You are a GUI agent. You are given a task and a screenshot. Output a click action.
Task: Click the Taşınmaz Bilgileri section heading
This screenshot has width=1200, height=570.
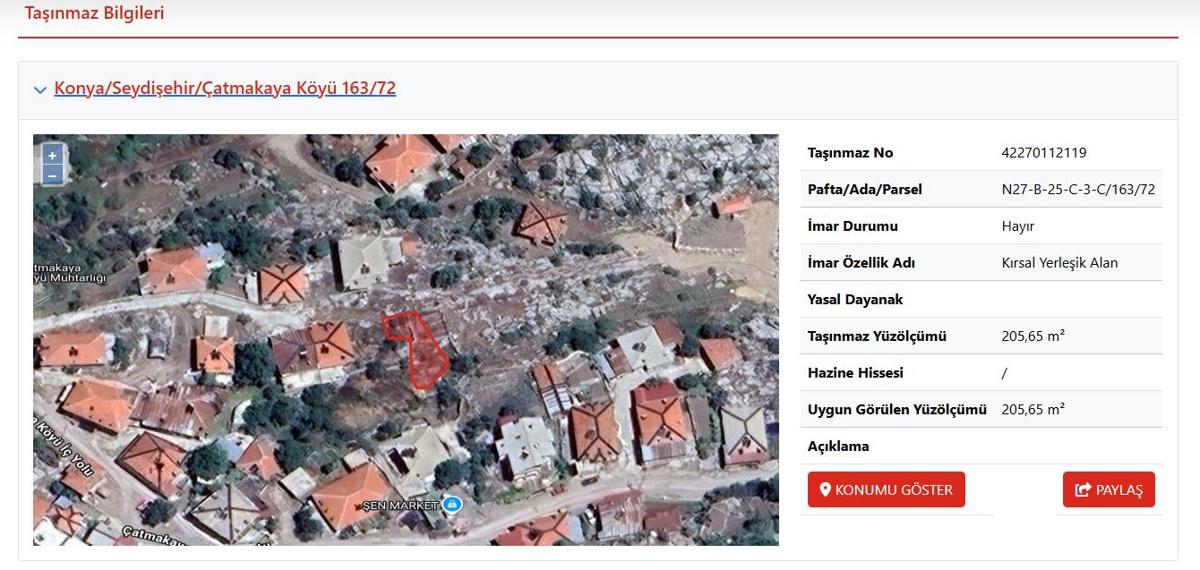94,13
